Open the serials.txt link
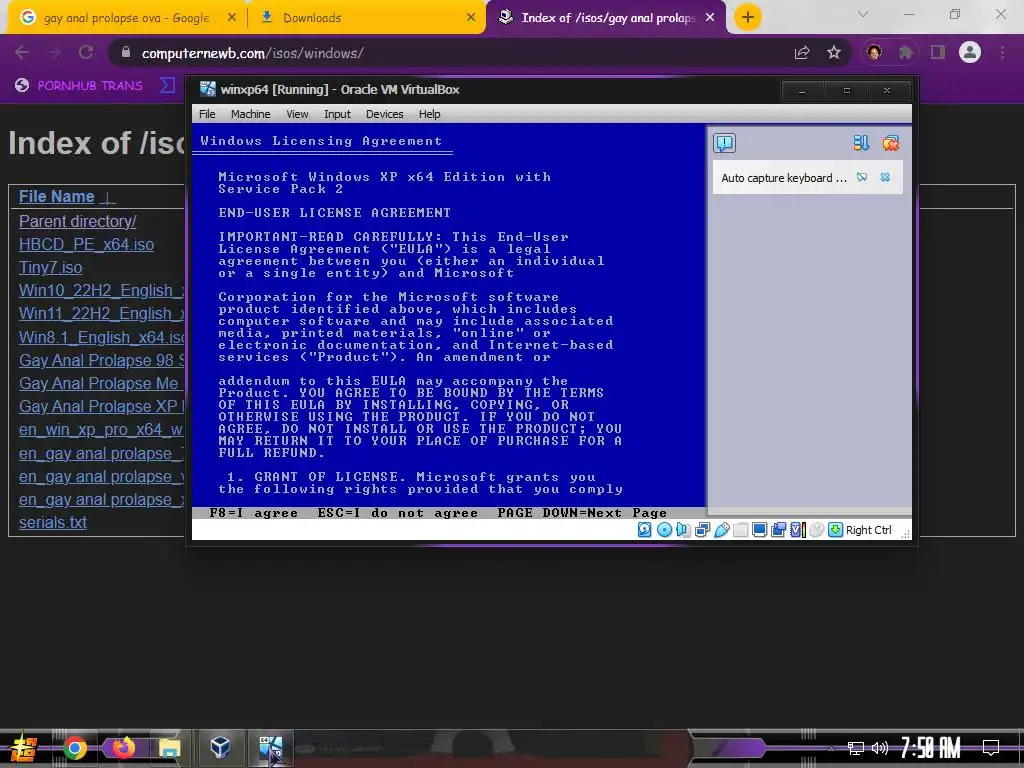This screenshot has height=768, width=1024. (x=53, y=522)
